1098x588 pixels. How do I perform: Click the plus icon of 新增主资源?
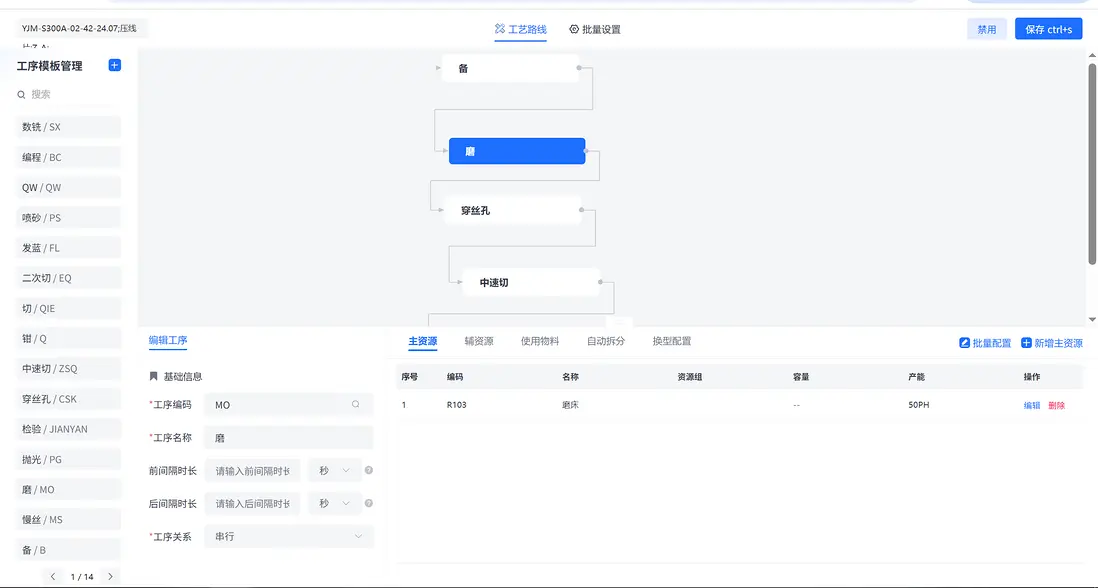(x=1025, y=342)
